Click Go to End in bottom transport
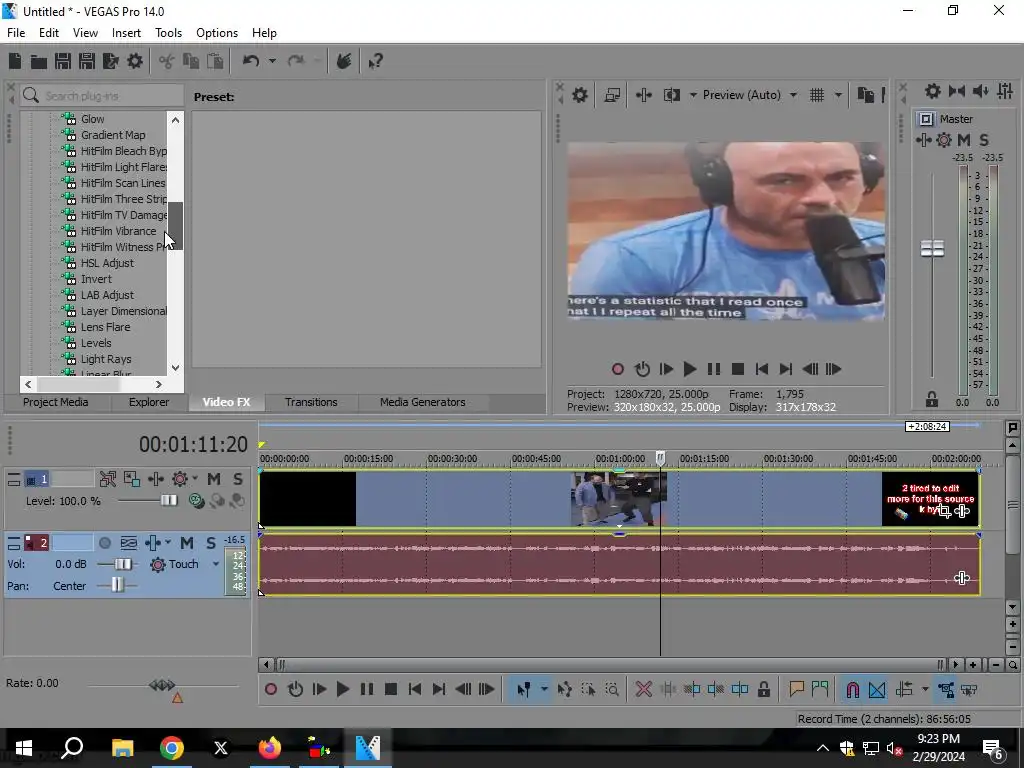This screenshot has height=768, width=1024. (x=439, y=689)
